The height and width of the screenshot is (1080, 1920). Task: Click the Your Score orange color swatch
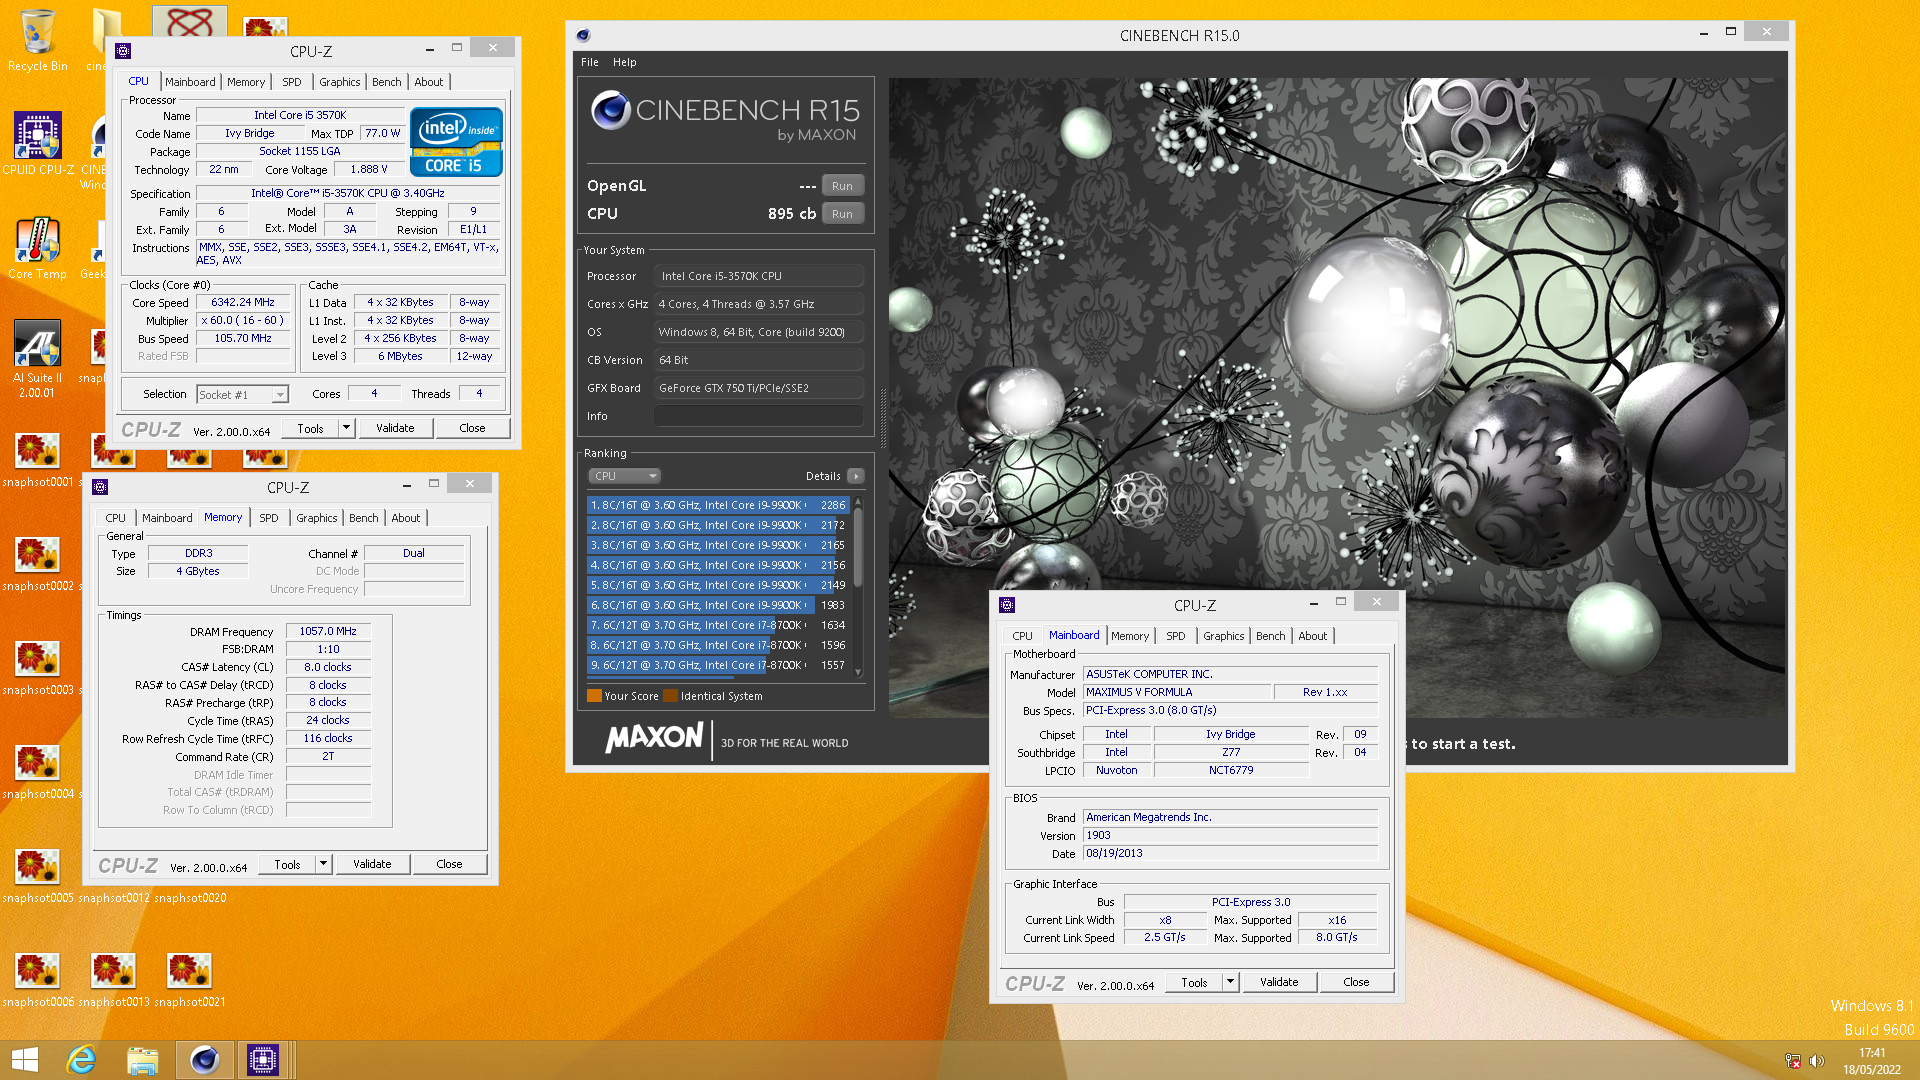tap(594, 696)
